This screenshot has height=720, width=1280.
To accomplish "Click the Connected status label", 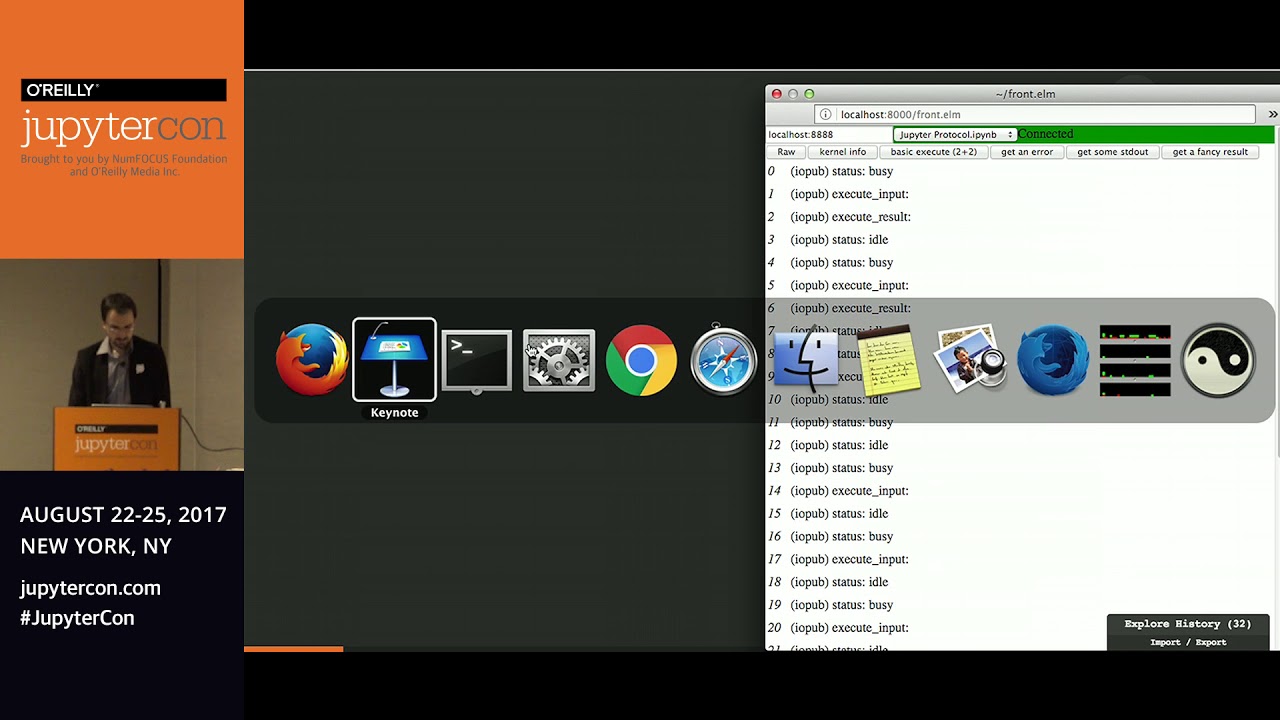I will [1045, 134].
